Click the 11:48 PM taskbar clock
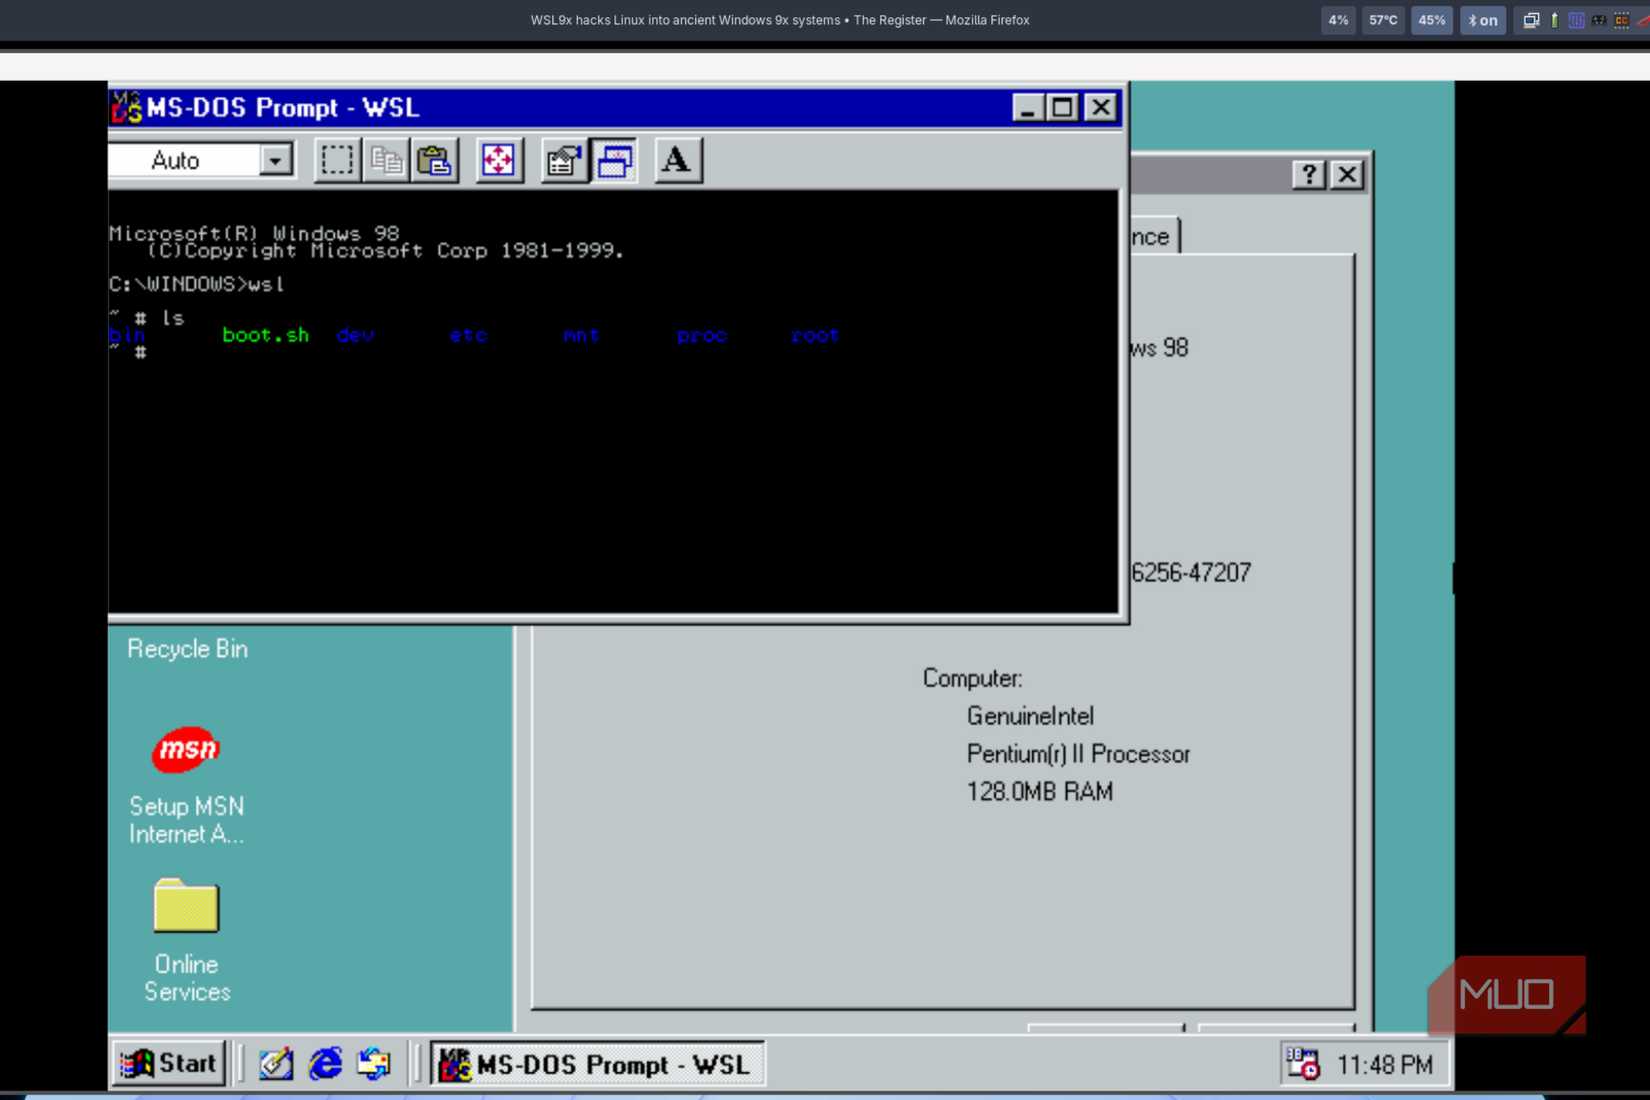 [x=1384, y=1065]
